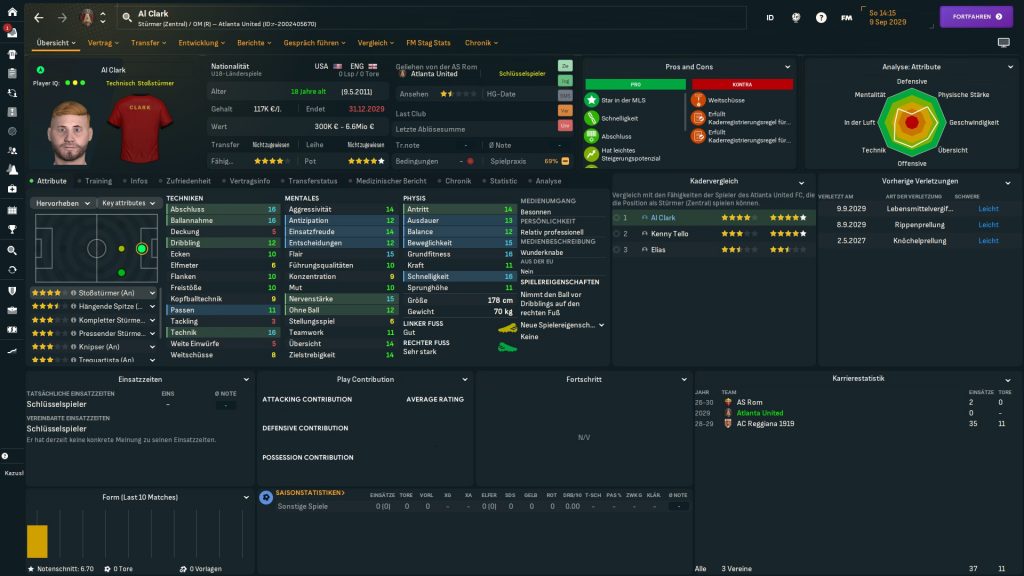
Task: Select the Al Clark radio option in Kadervergleich
Action: pyautogui.click(x=617, y=217)
